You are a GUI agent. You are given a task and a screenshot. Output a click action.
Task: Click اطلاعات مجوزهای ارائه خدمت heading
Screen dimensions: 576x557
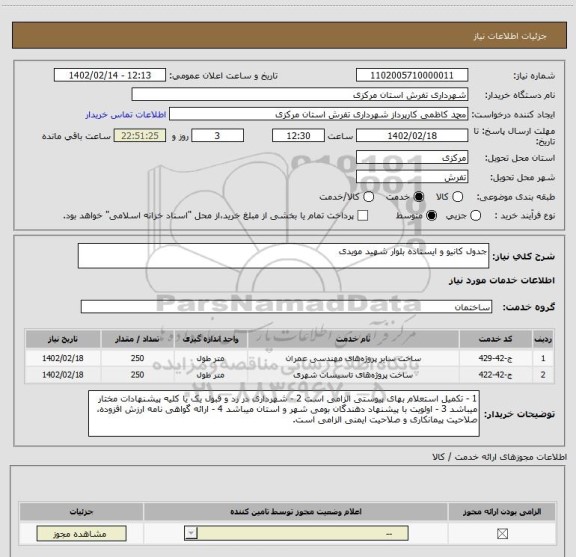click(500, 457)
